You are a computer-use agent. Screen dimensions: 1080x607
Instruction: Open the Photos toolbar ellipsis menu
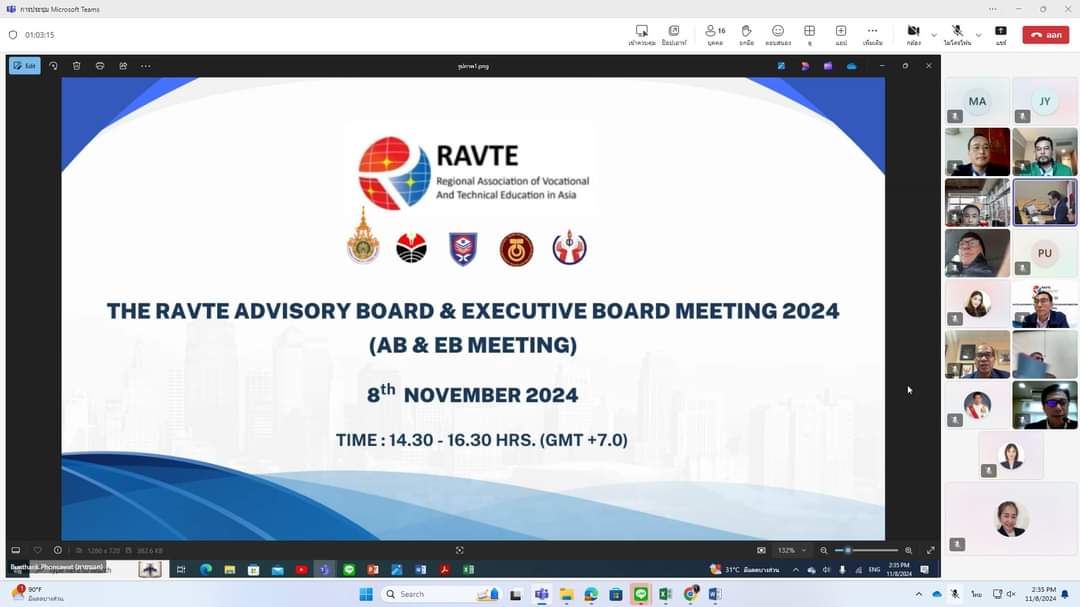coord(145,66)
